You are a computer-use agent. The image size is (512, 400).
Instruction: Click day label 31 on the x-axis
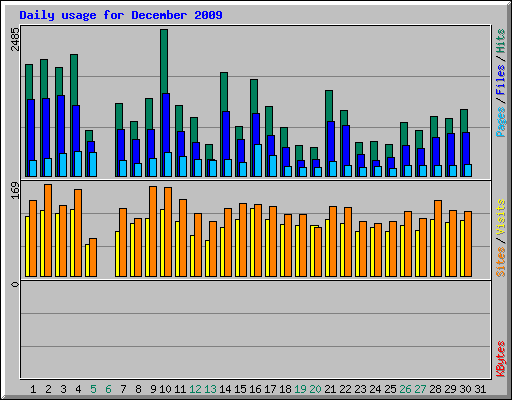click(x=480, y=389)
